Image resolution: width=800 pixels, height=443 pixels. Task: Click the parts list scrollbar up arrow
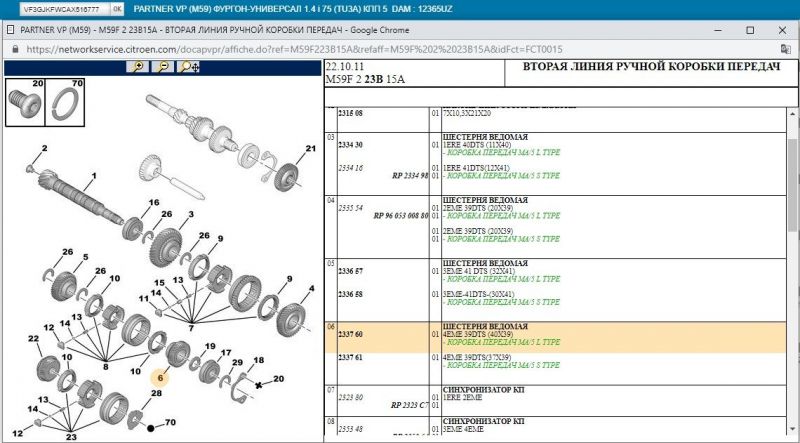click(792, 109)
